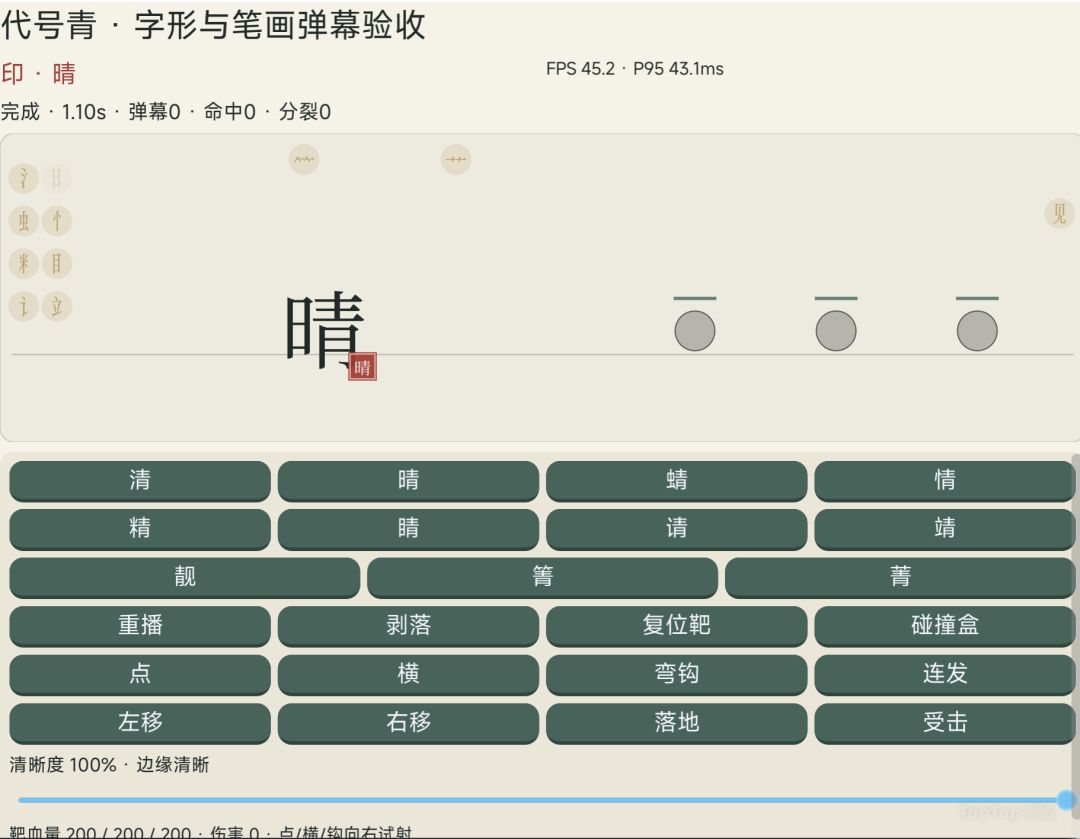
Task: Select the 睛 (eye) character button
Action: click(408, 528)
